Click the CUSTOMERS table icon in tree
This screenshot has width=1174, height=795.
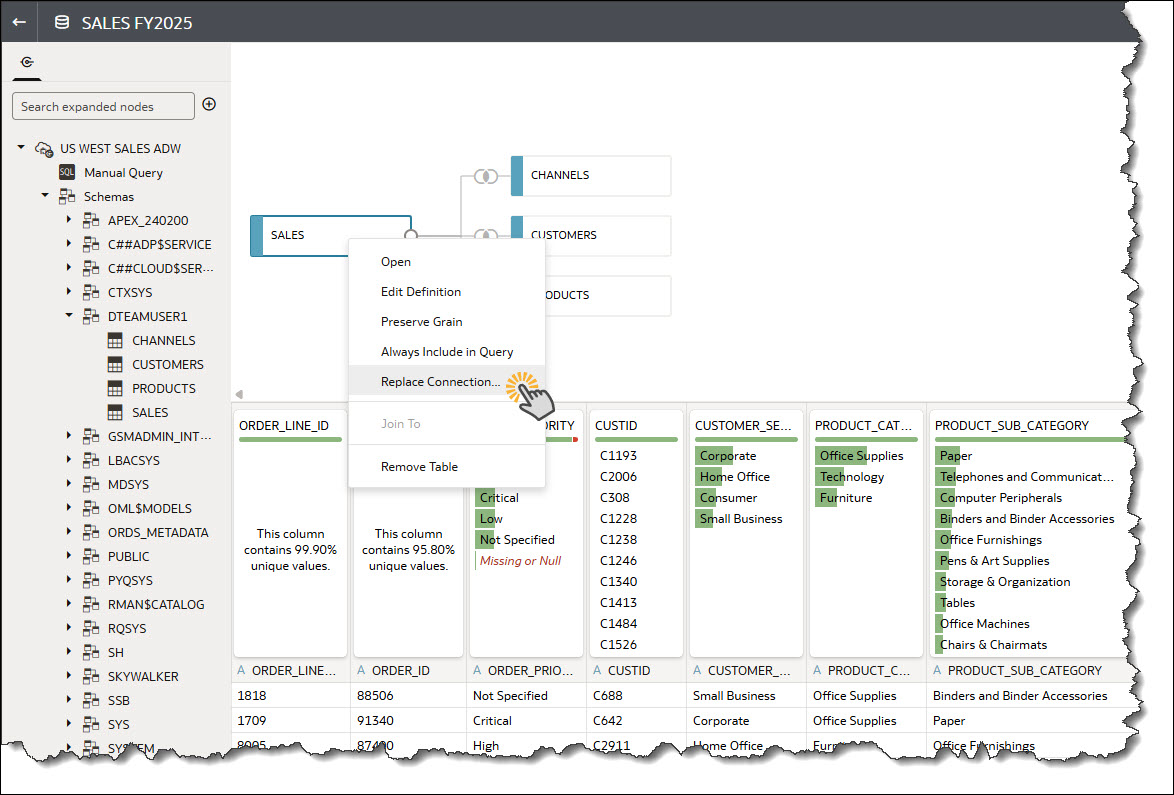[115, 365]
